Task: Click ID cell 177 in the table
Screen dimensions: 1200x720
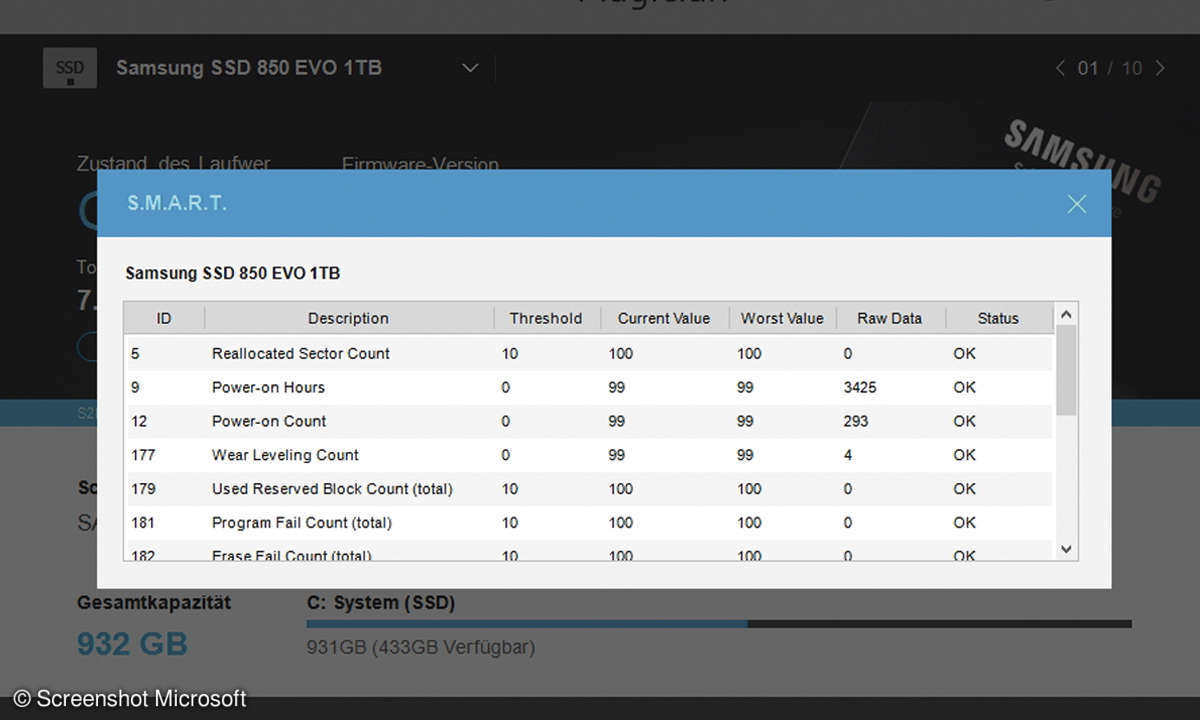Action: pos(143,455)
